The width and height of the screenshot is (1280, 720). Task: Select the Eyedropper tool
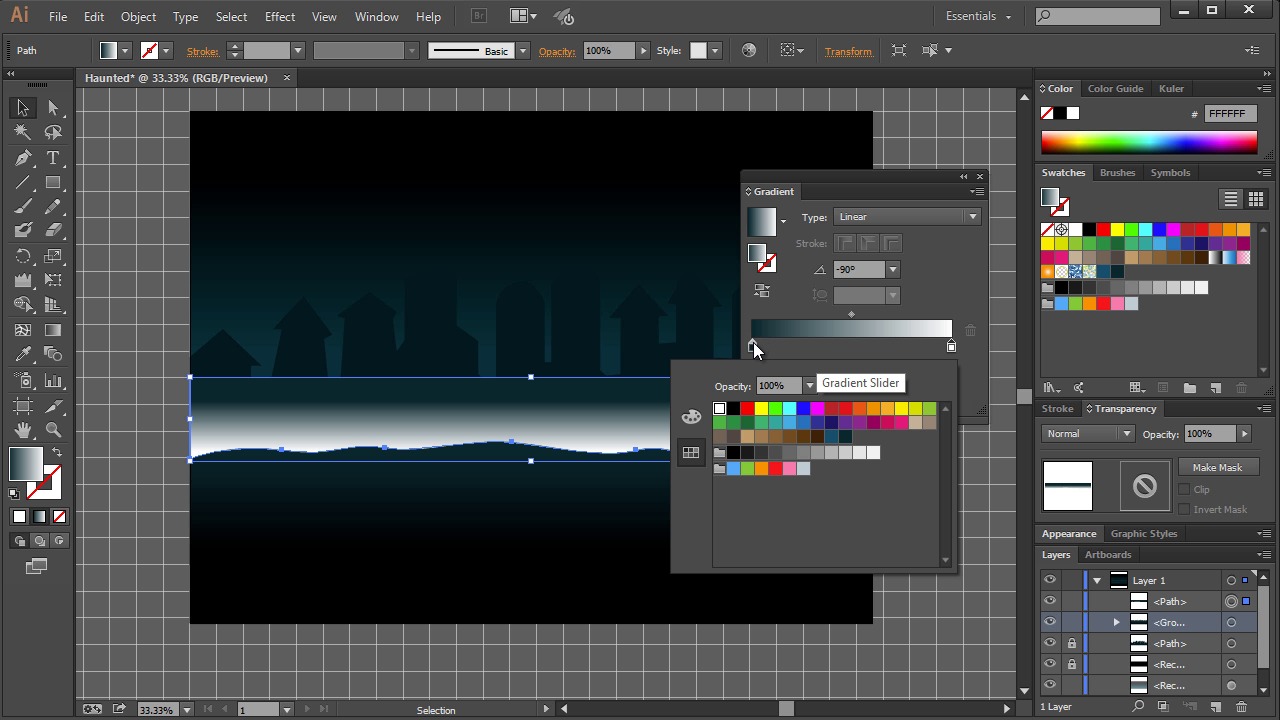pyautogui.click(x=23, y=354)
